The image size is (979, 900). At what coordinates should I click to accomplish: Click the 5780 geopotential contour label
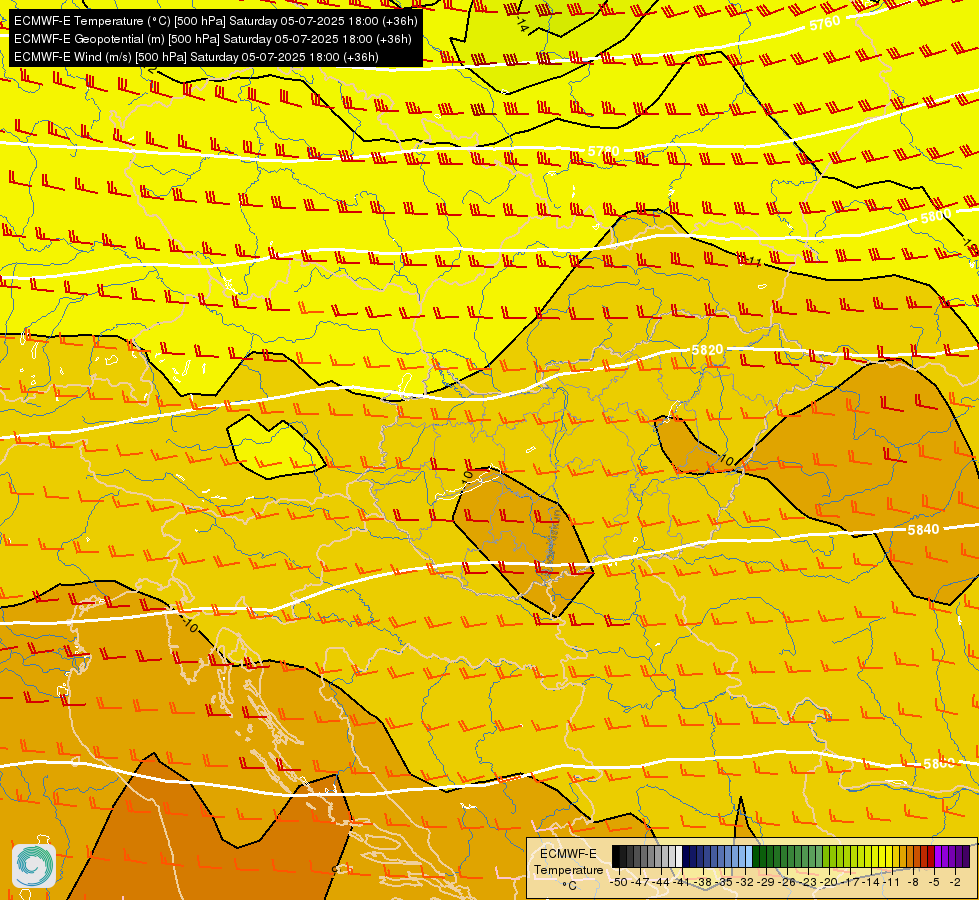[x=604, y=151]
